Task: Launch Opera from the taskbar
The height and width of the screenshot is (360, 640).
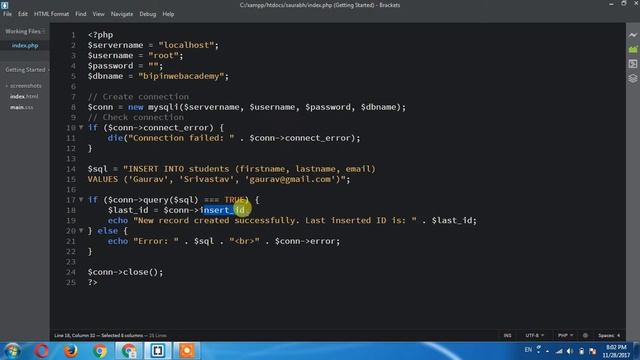Action: tap(41, 351)
